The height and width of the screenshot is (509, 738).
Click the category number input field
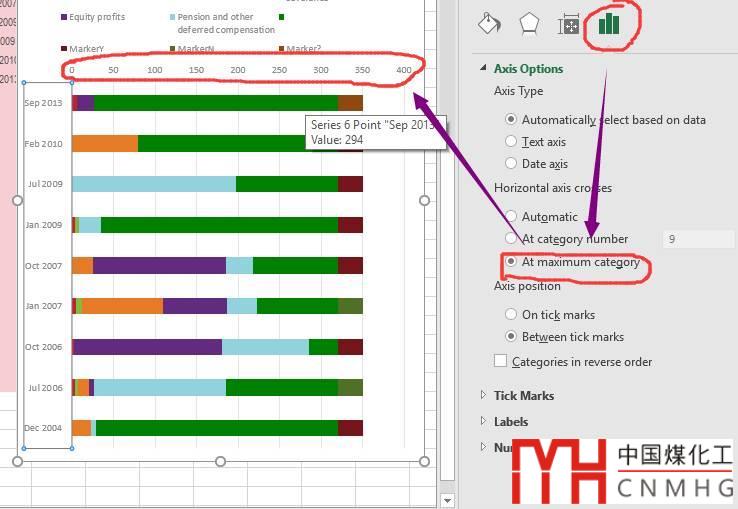point(698,239)
